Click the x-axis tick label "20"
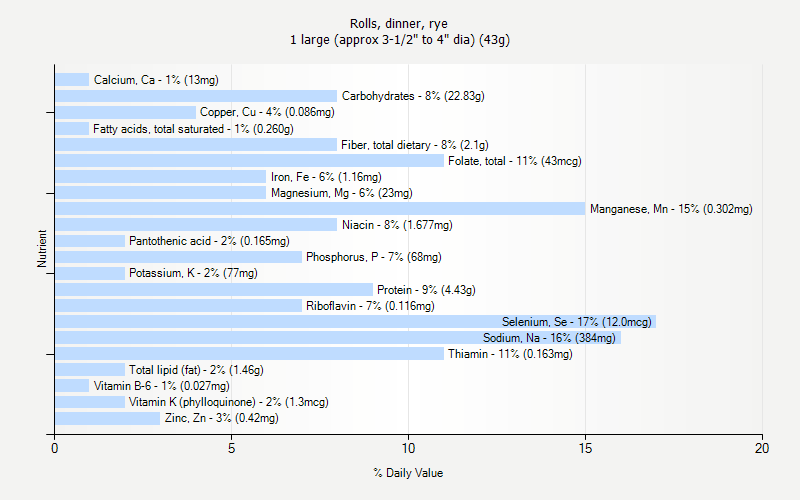800x500 pixels. 762,448
